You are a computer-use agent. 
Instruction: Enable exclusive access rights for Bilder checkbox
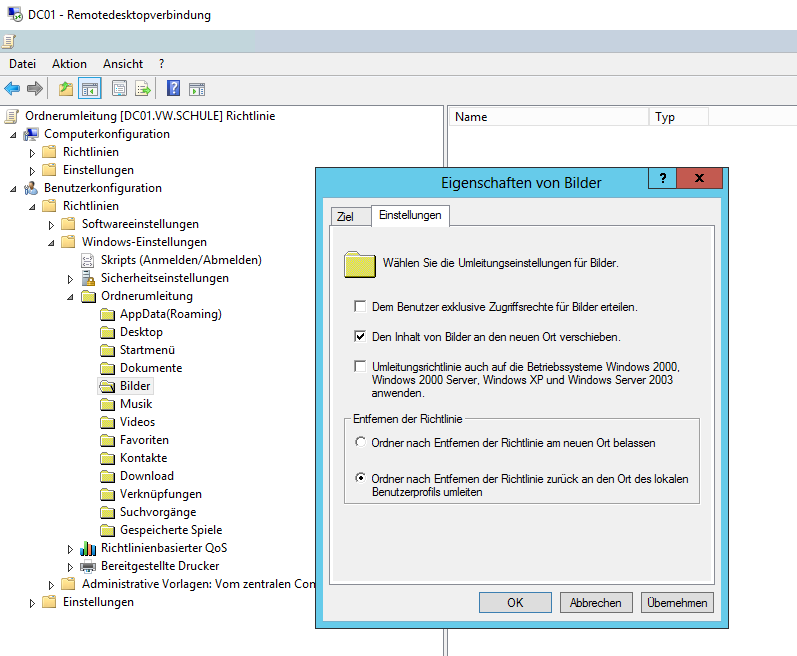point(360,307)
